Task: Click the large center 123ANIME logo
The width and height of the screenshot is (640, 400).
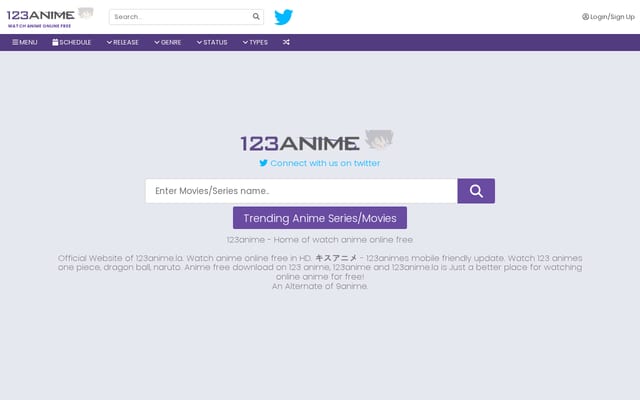Action: pyautogui.click(x=317, y=141)
